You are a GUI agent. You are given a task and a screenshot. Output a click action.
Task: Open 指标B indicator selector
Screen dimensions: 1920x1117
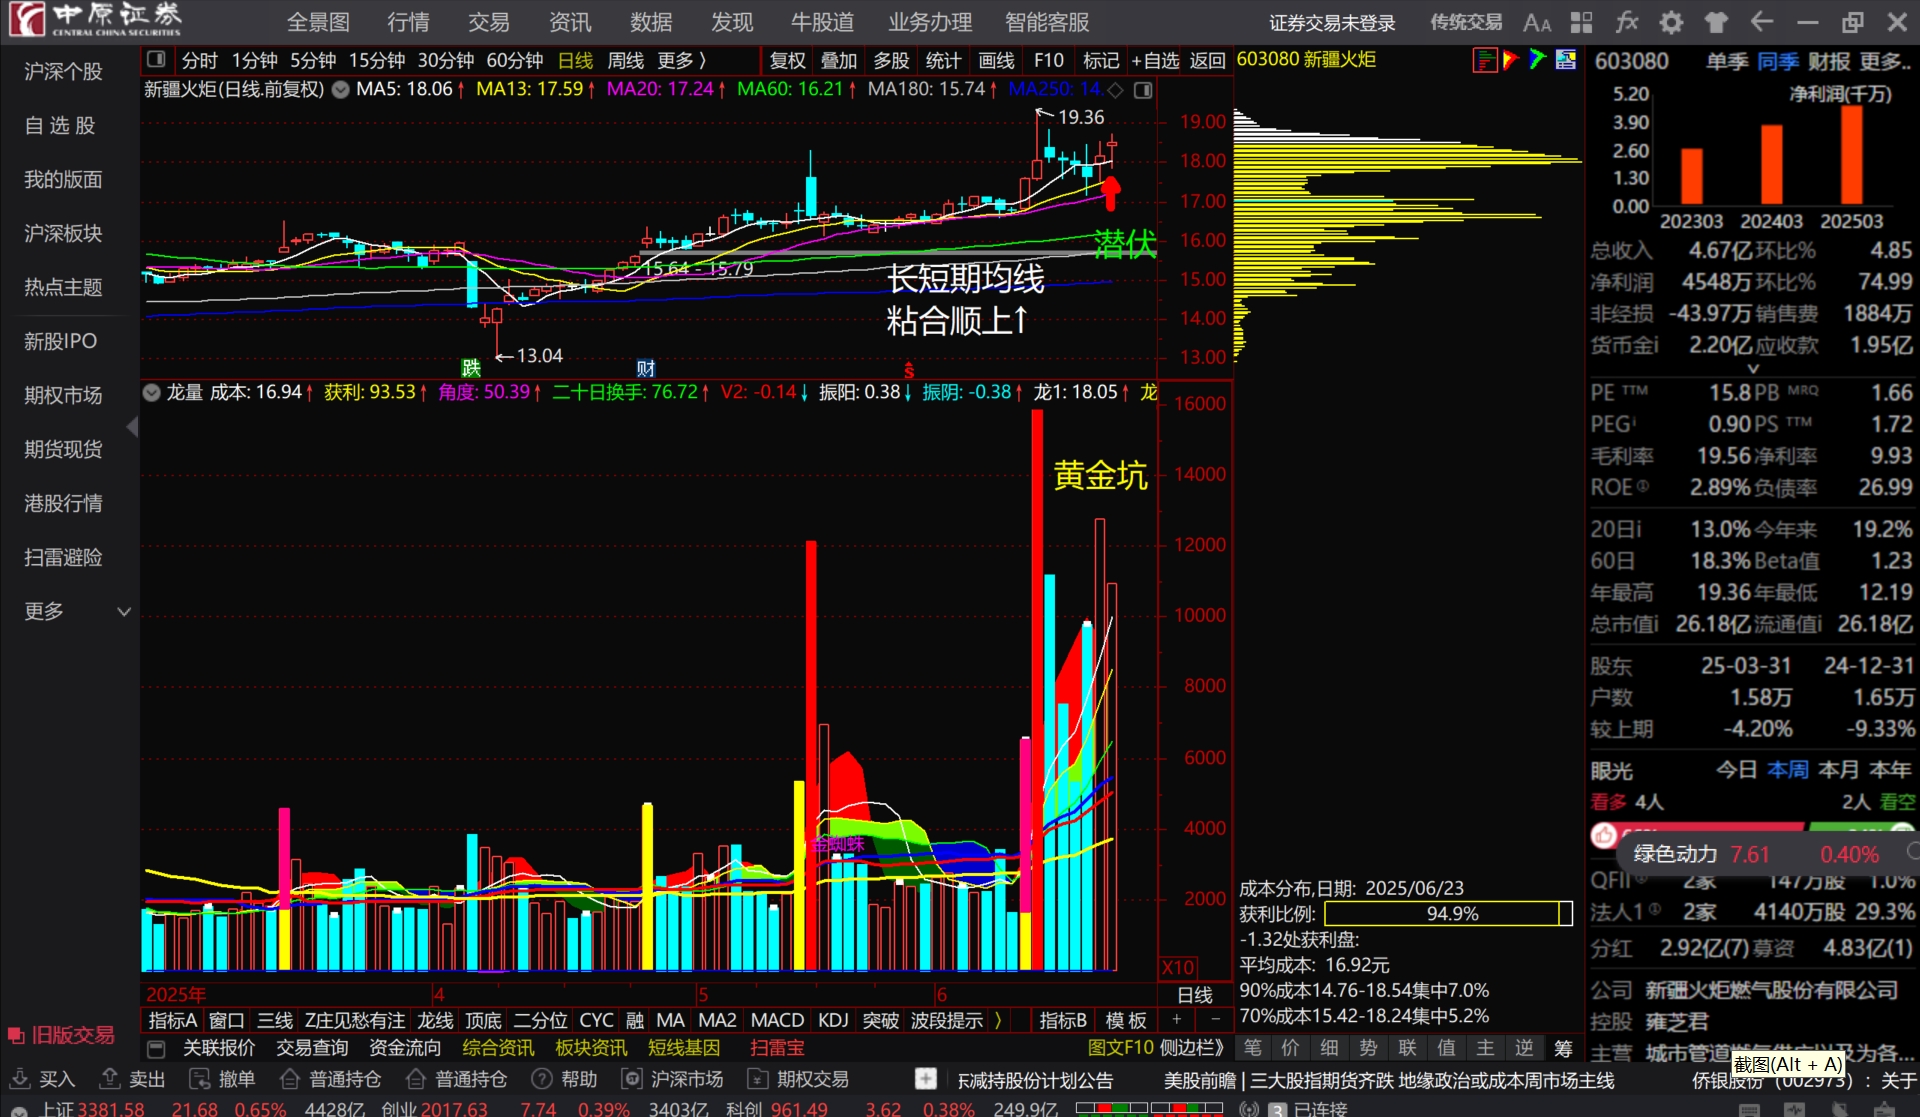[1063, 1020]
